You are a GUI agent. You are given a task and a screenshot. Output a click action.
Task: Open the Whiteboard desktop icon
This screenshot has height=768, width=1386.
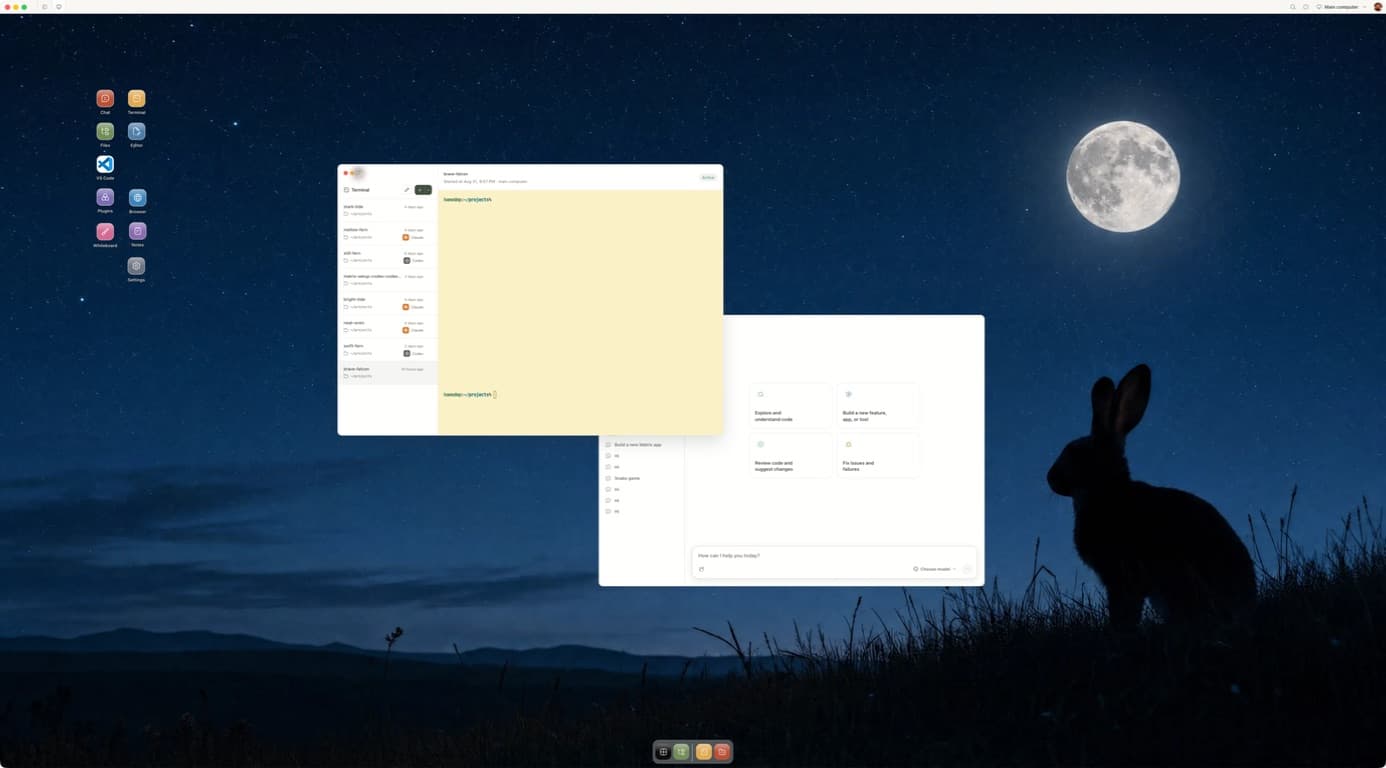(105, 232)
